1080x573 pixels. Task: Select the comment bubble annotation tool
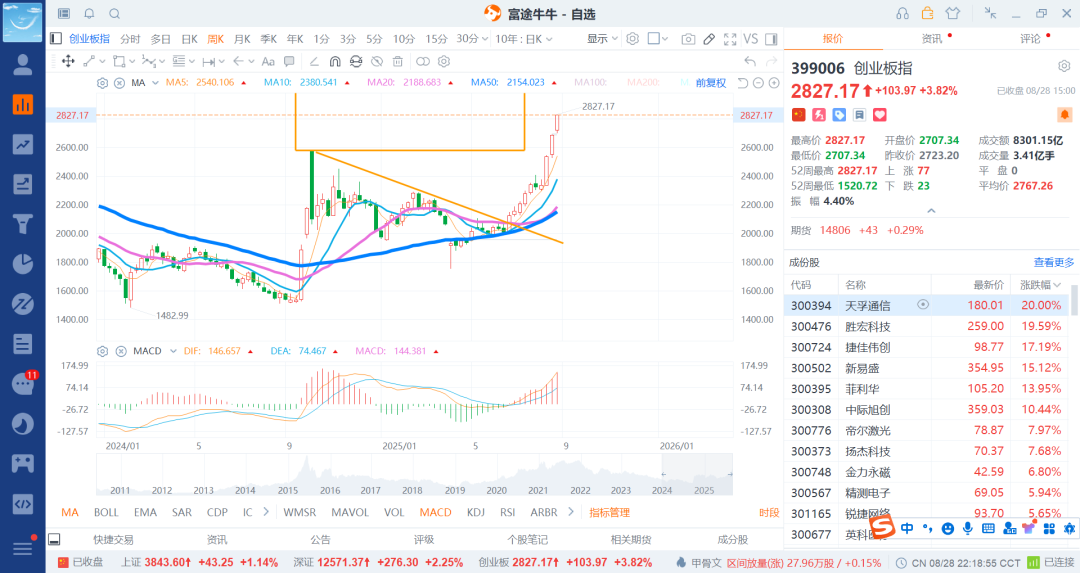(289, 61)
